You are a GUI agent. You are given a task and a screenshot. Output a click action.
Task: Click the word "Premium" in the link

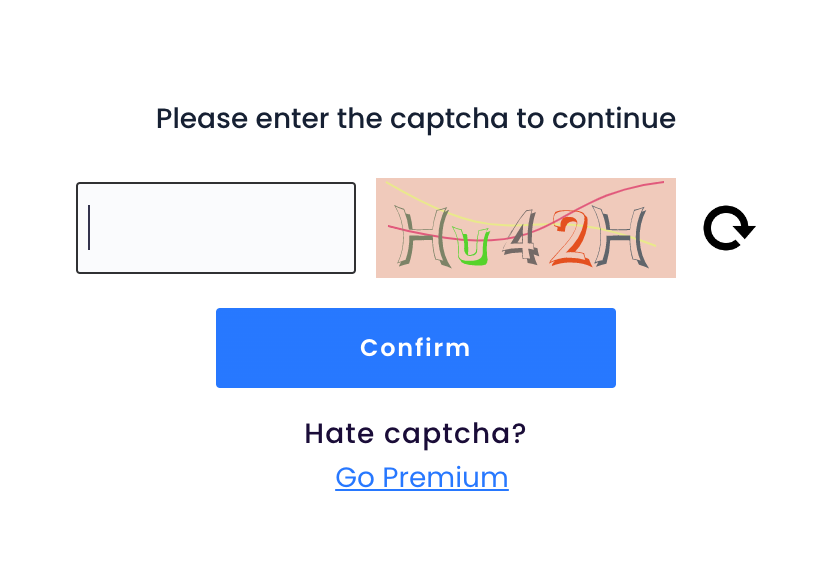(445, 478)
